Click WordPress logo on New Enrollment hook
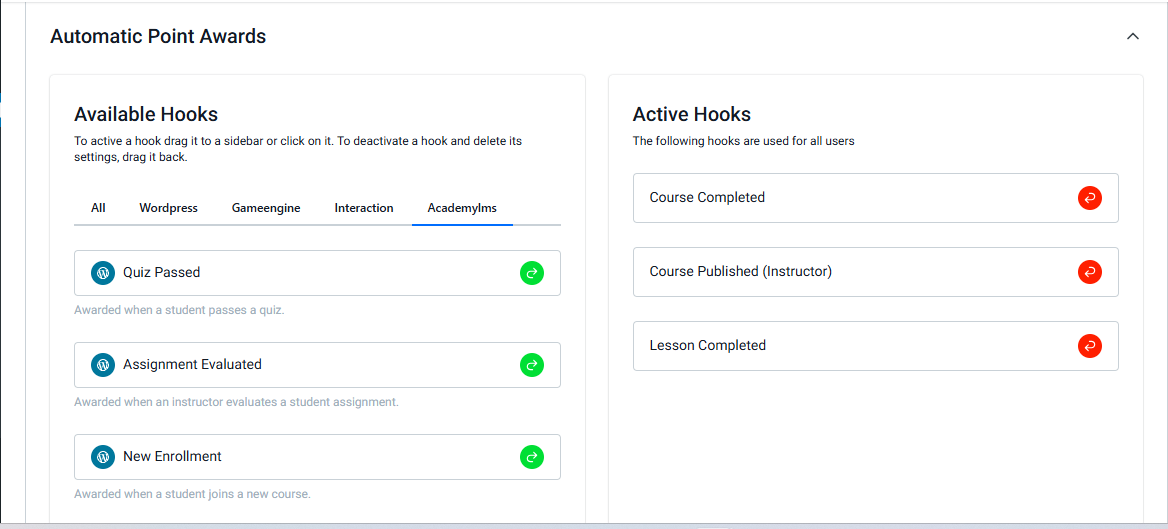1168x529 pixels. [103, 457]
